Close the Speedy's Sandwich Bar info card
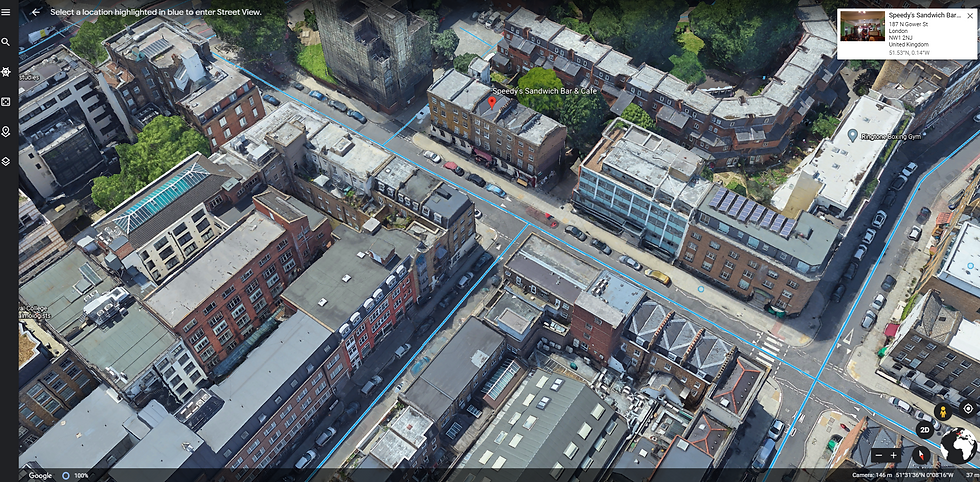The image size is (980, 482). 970,16
